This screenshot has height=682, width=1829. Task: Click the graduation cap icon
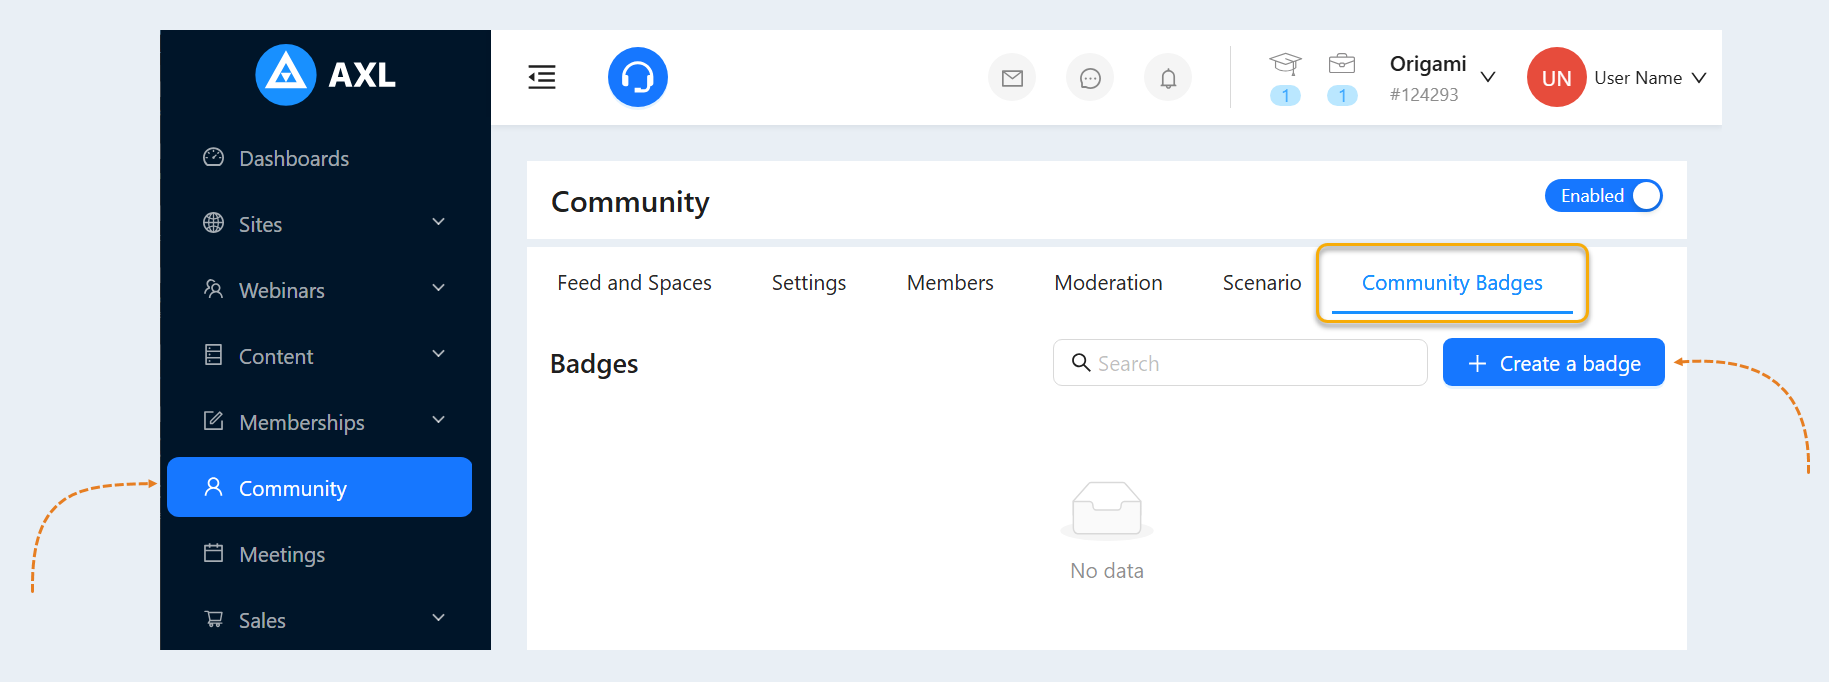coord(1285,64)
